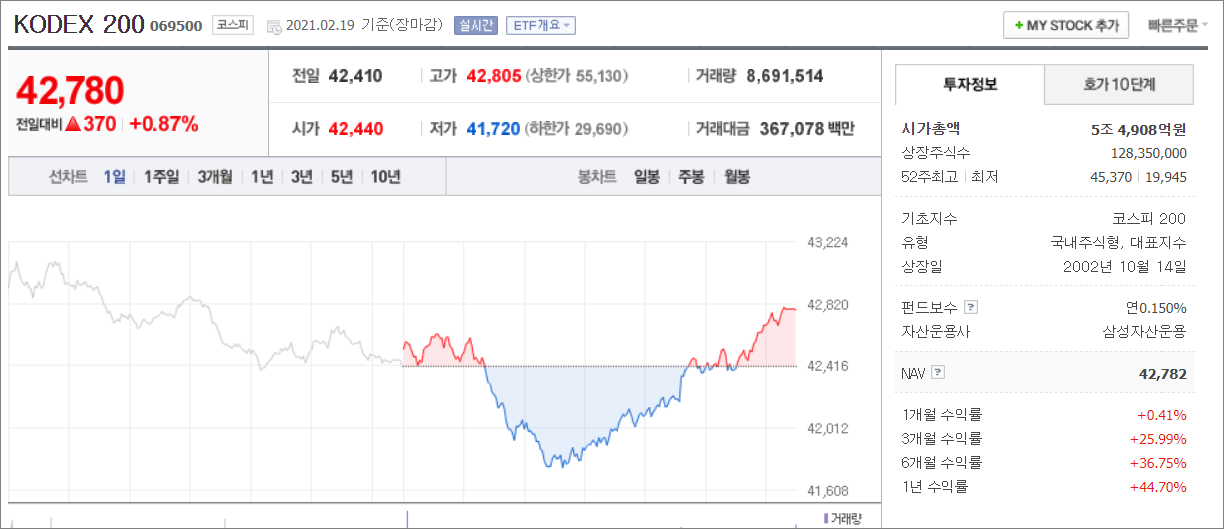Select the 3개월 line chart period
This screenshot has width=1224, height=529.
214,177
